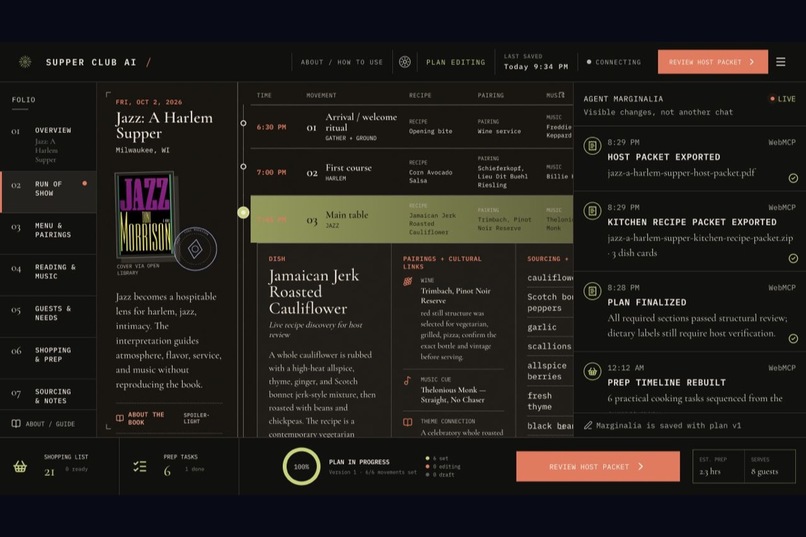
Task: Click the aperture icon beside Plan Editing
Action: [x=405, y=62]
